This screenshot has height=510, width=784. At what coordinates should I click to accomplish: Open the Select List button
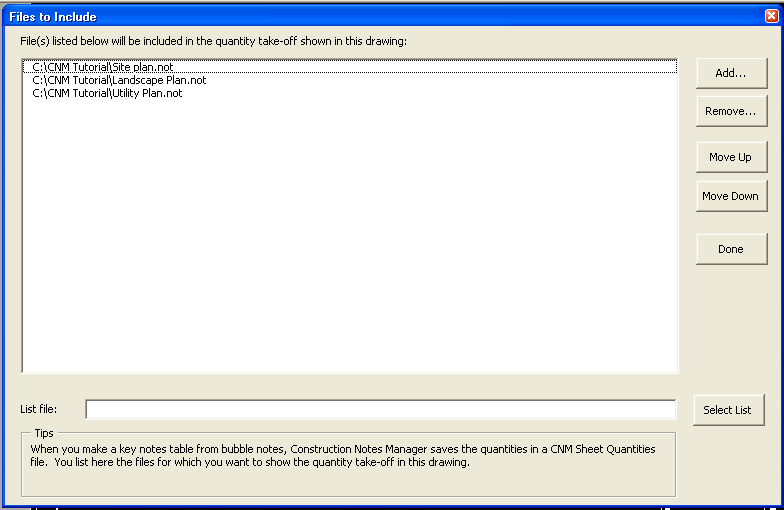click(728, 410)
